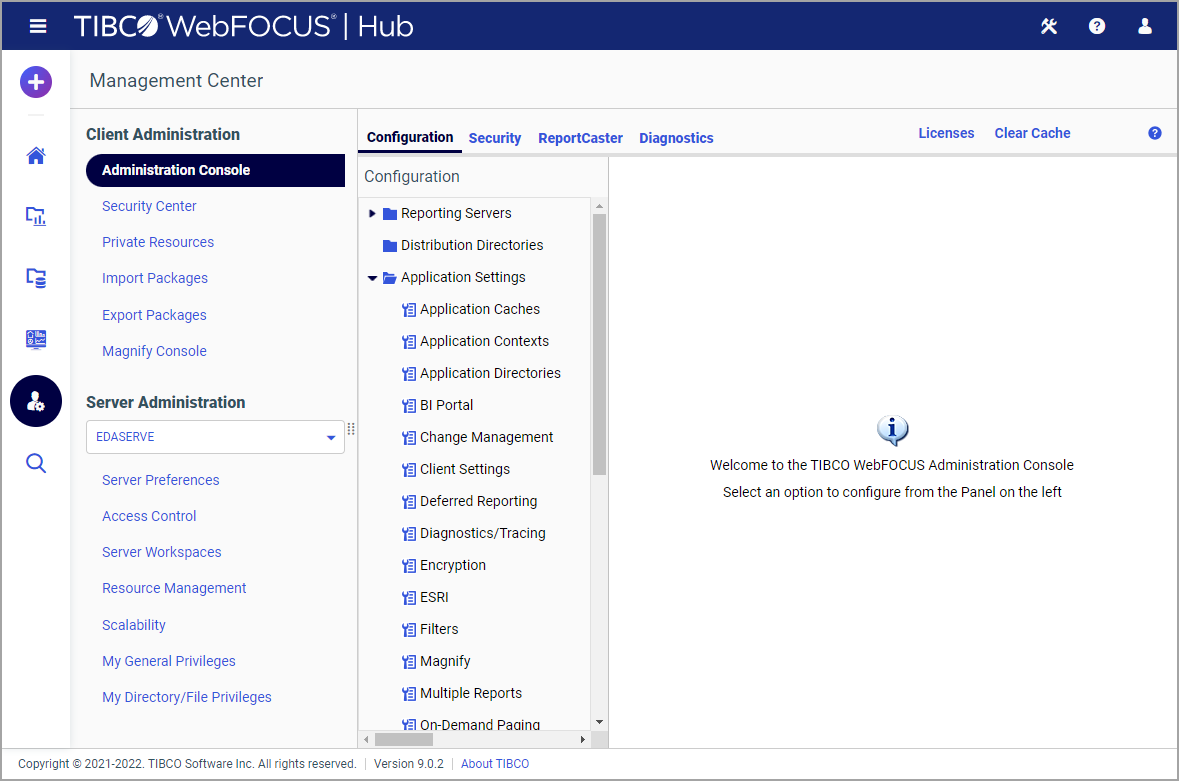Switch to the Diagnostics tab
Screen dimensions: 1179x781
pos(676,138)
